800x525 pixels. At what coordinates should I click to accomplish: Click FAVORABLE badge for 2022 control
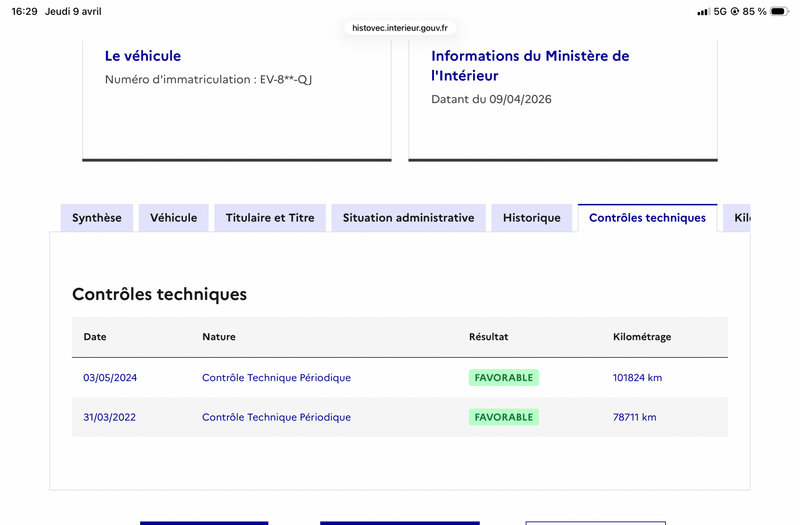[504, 417]
